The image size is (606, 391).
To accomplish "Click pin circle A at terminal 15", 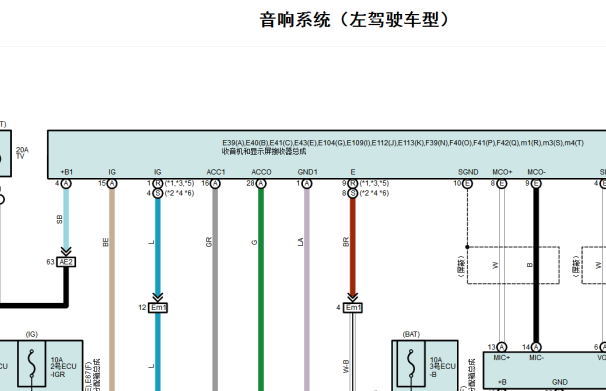I will coord(112,184).
